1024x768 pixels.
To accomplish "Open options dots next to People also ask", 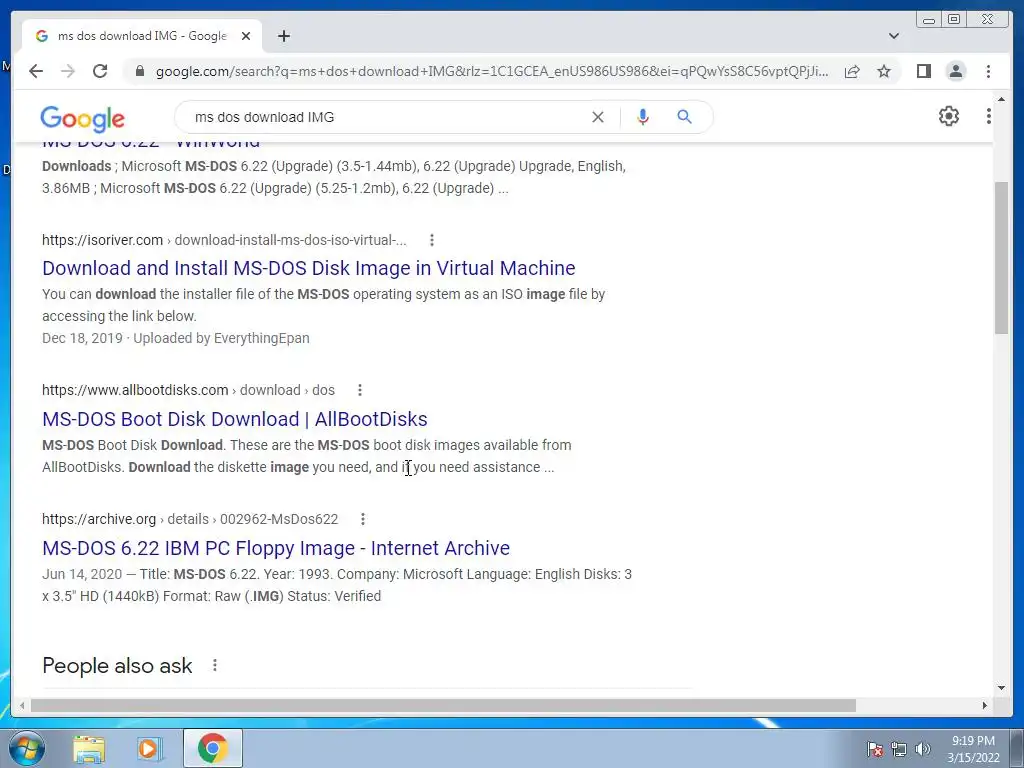I will pyautogui.click(x=215, y=665).
